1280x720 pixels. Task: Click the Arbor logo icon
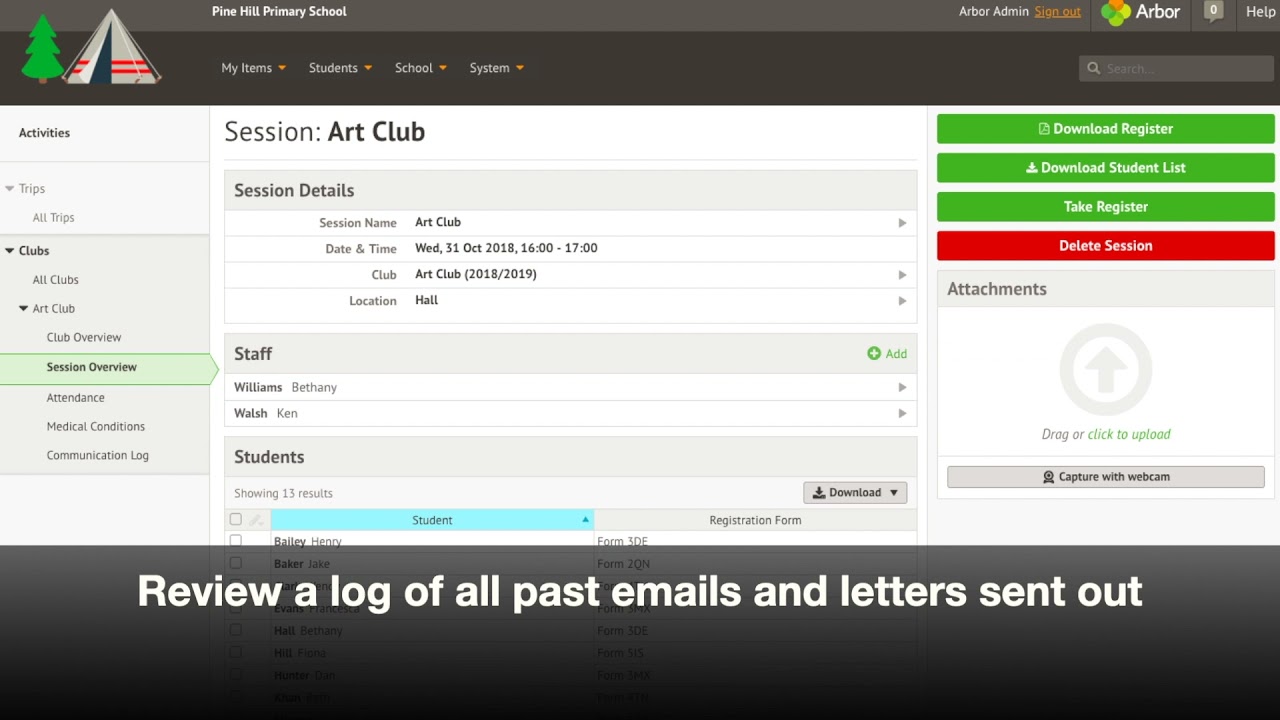click(1115, 12)
